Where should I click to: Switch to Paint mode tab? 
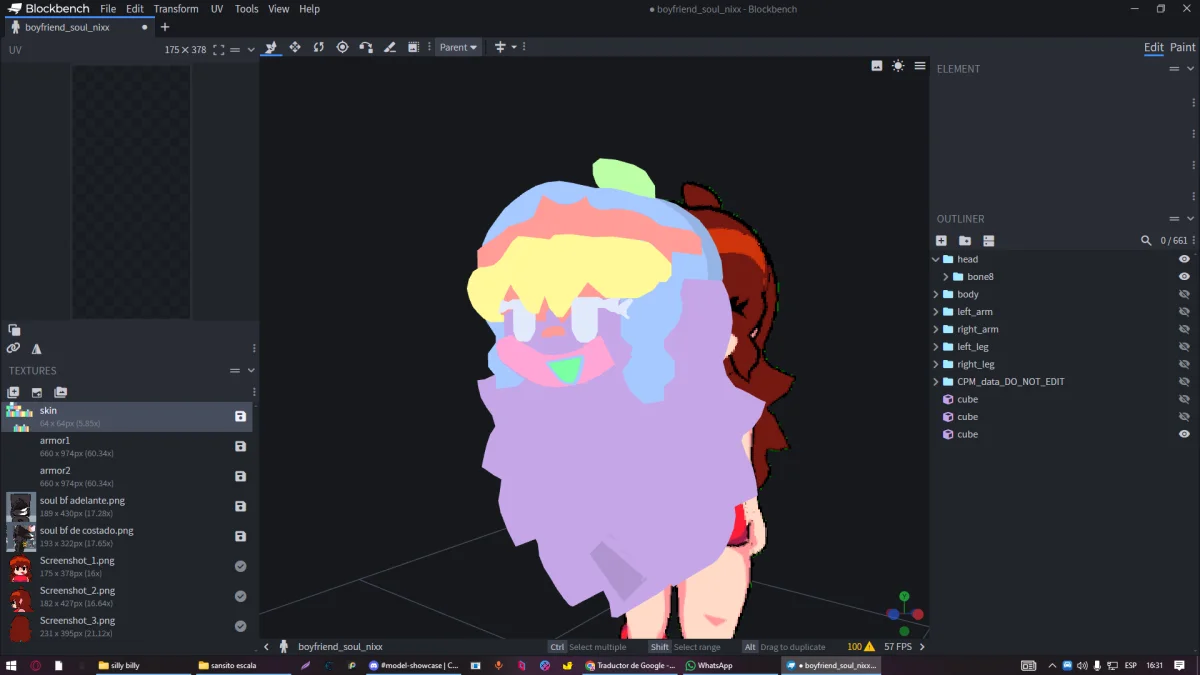click(1182, 47)
